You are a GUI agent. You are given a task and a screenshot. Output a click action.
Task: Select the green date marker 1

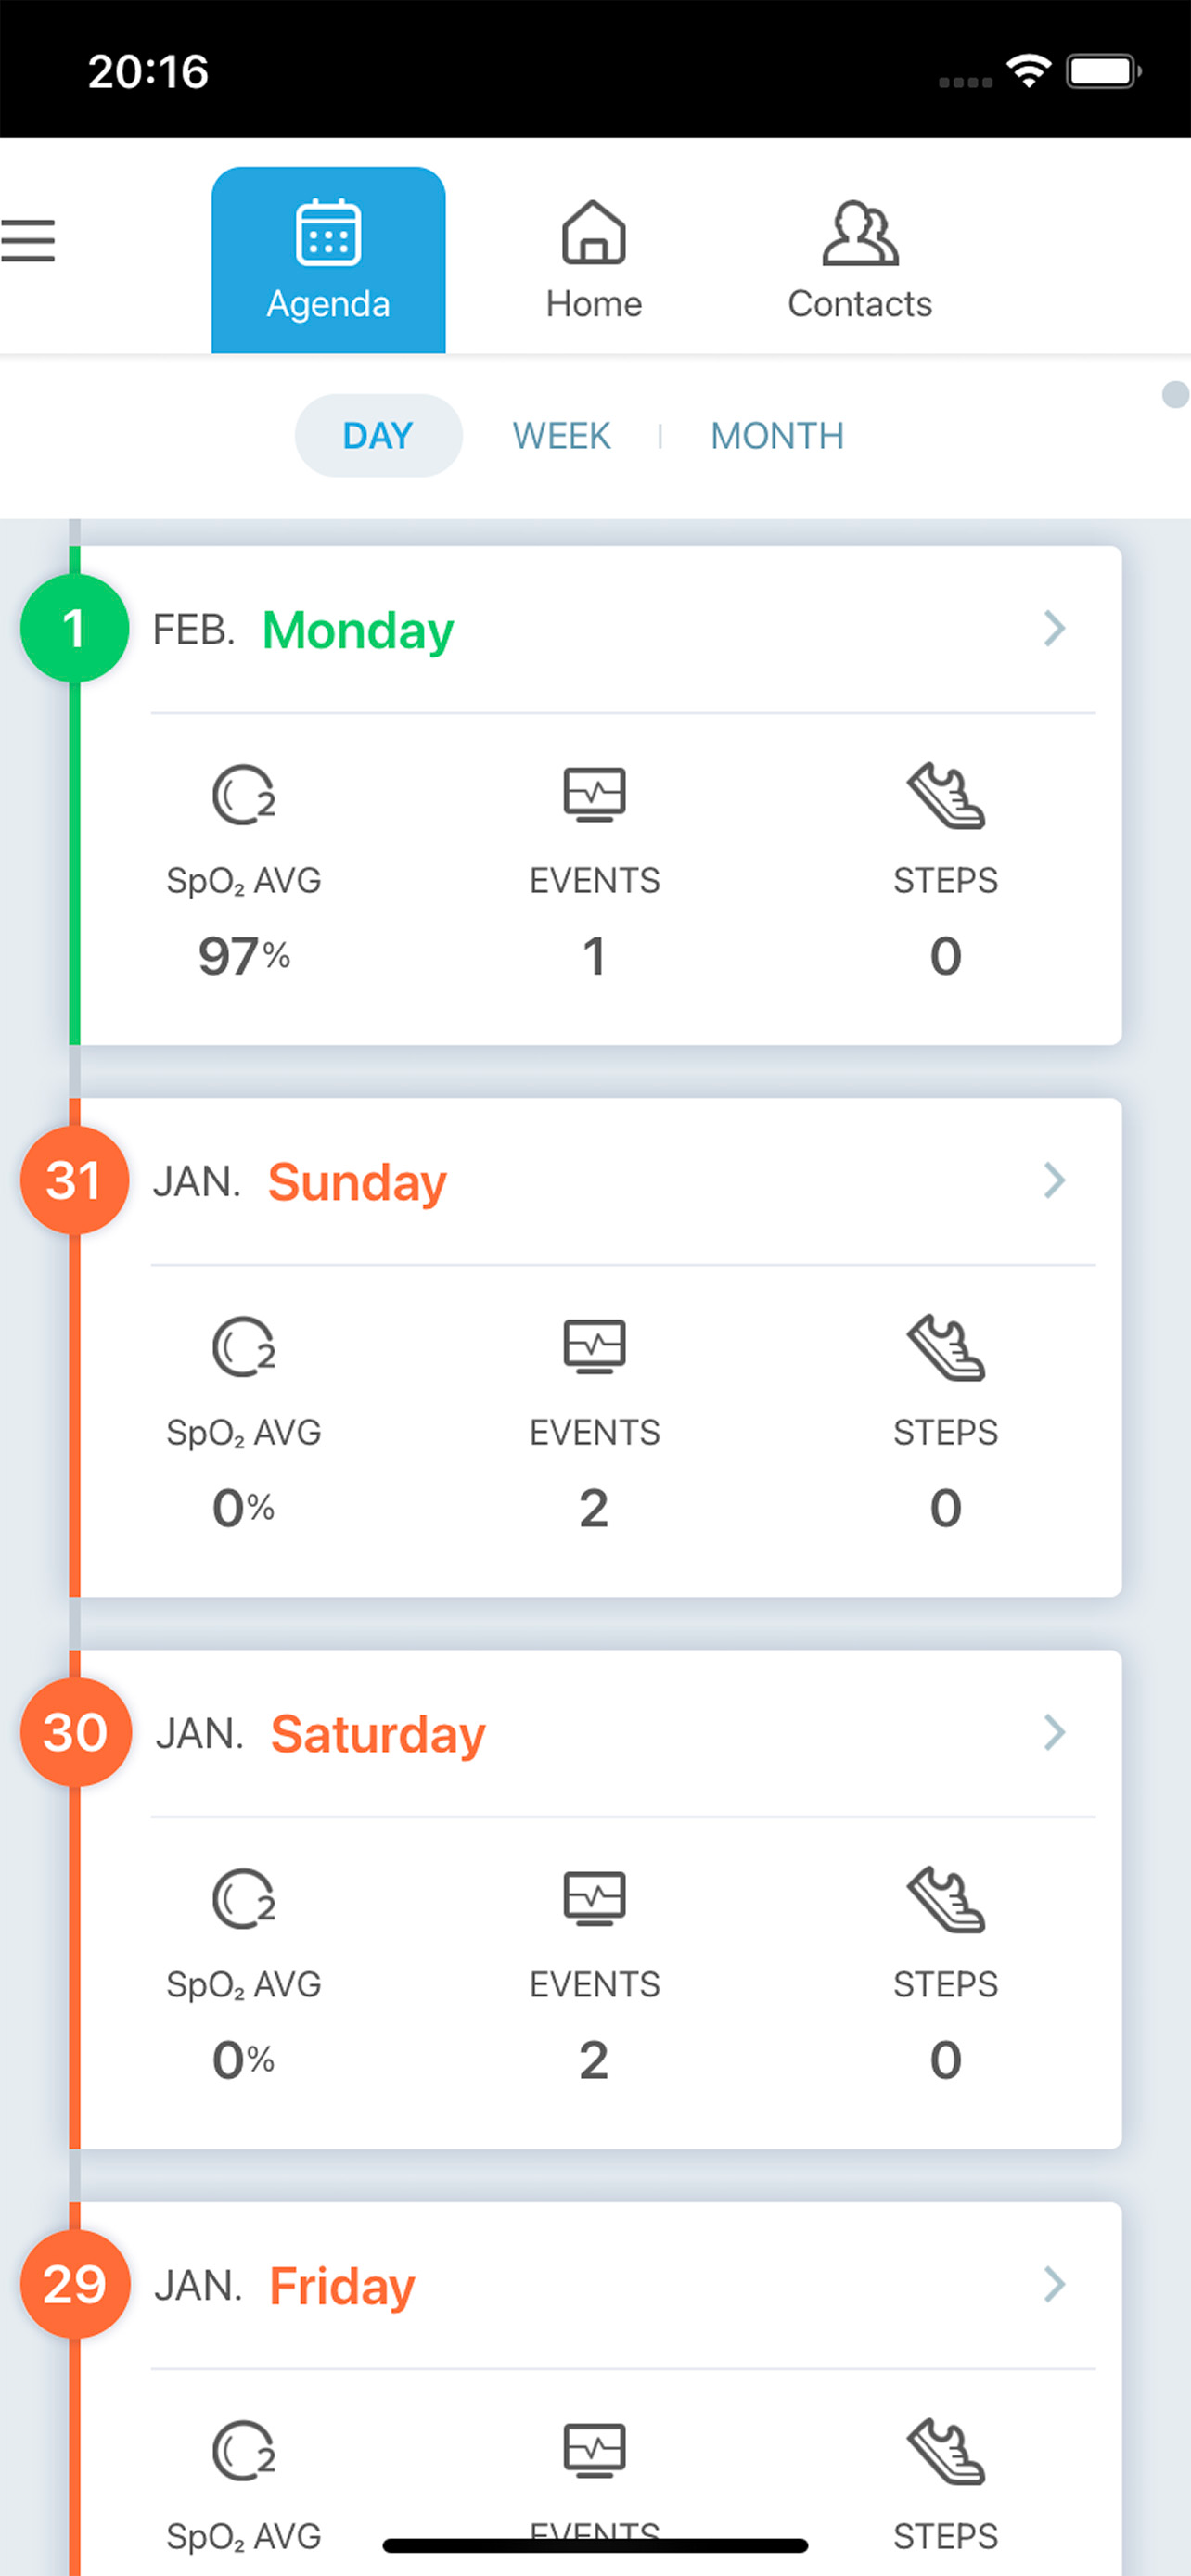click(x=74, y=629)
